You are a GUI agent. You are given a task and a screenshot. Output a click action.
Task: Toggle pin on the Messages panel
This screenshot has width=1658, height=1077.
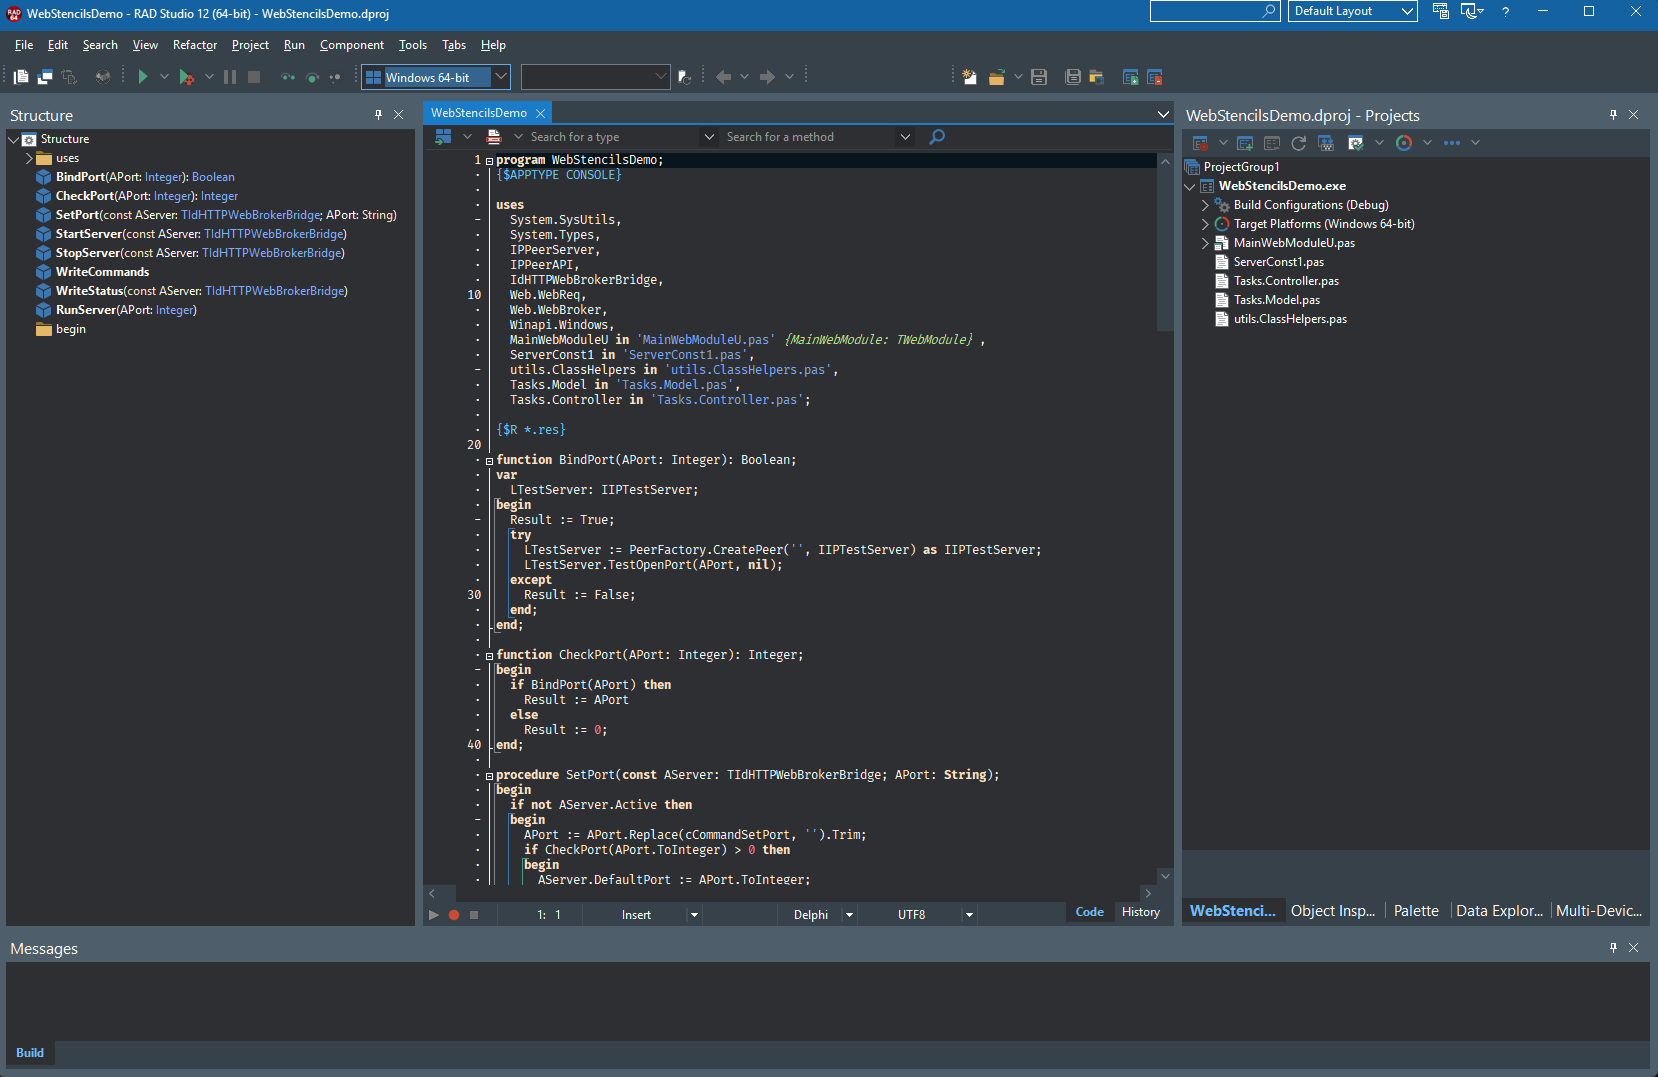click(x=1613, y=948)
